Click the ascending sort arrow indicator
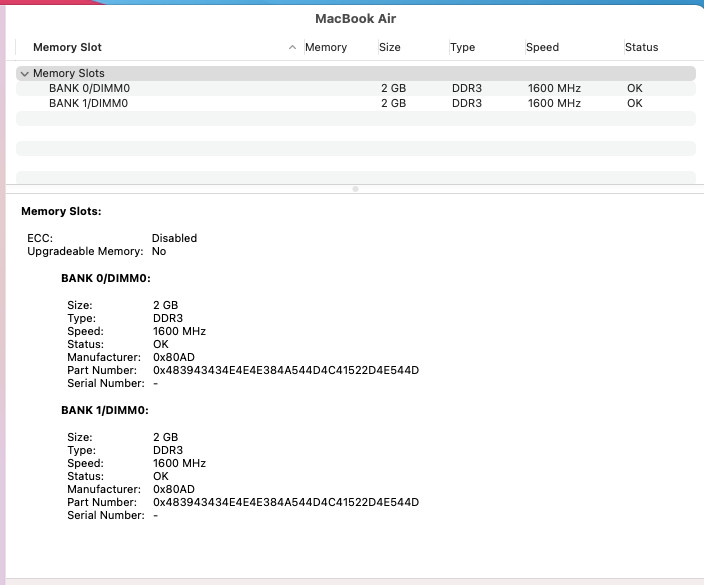 (x=292, y=47)
